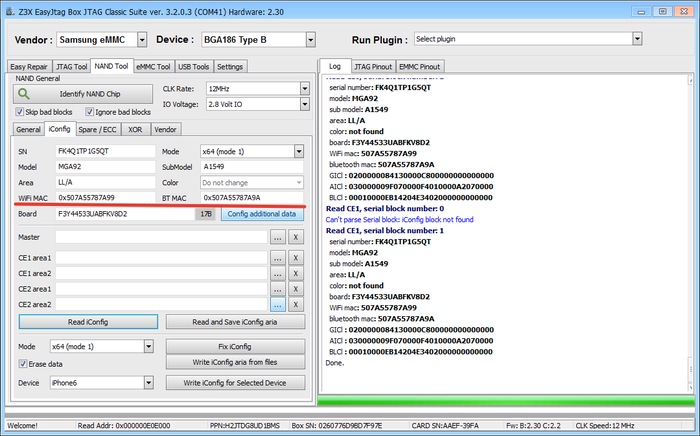Image resolution: width=700 pixels, height=436 pixels.
Task: Switch to the EMMC Pinout tab
Action: pyautogui.click(x=420, y=66)
